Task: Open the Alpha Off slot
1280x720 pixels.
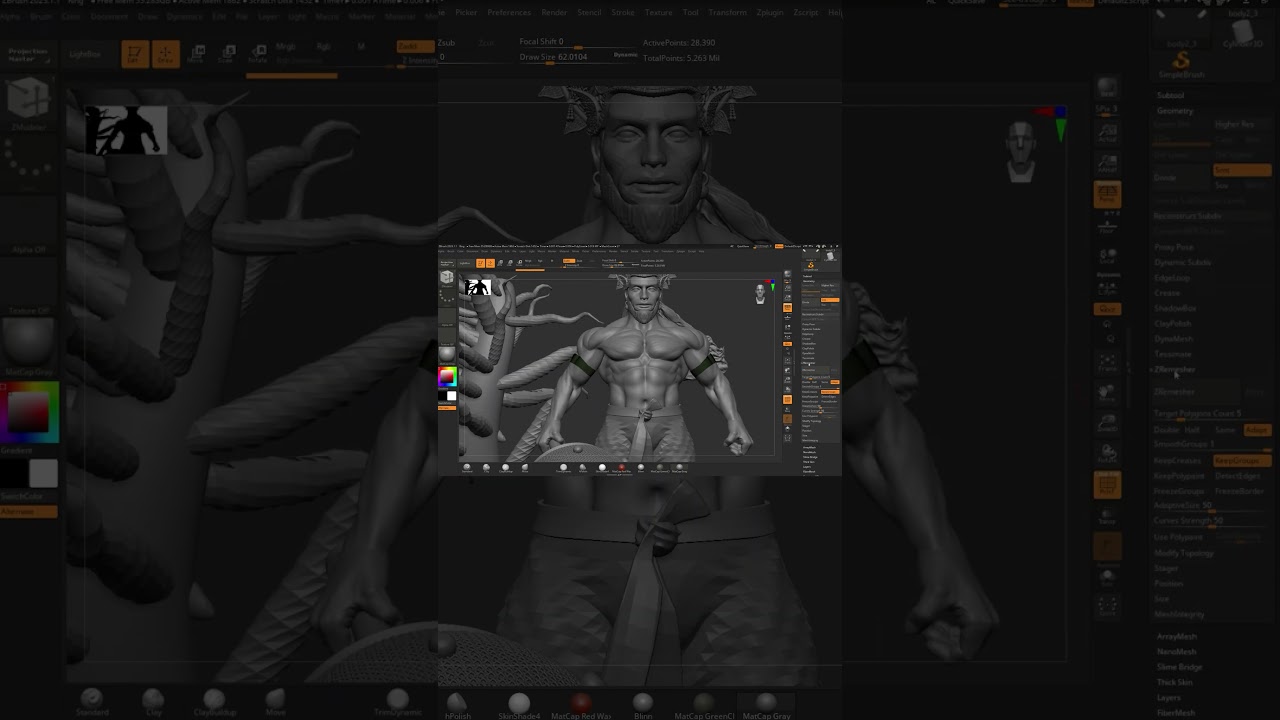Action: [29, 224]
